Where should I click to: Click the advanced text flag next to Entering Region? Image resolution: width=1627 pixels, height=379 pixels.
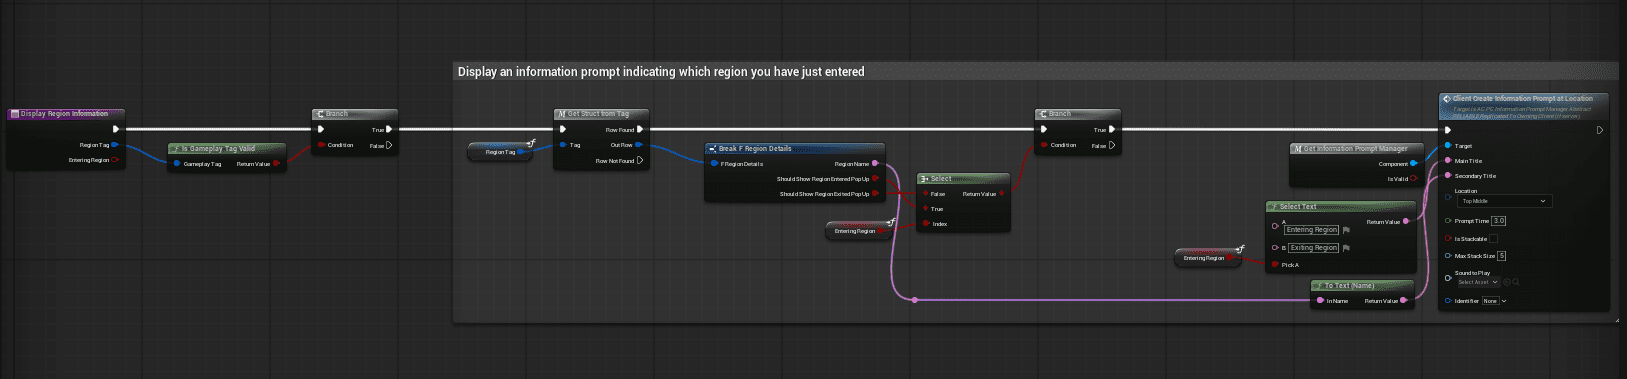[1346, 230]
